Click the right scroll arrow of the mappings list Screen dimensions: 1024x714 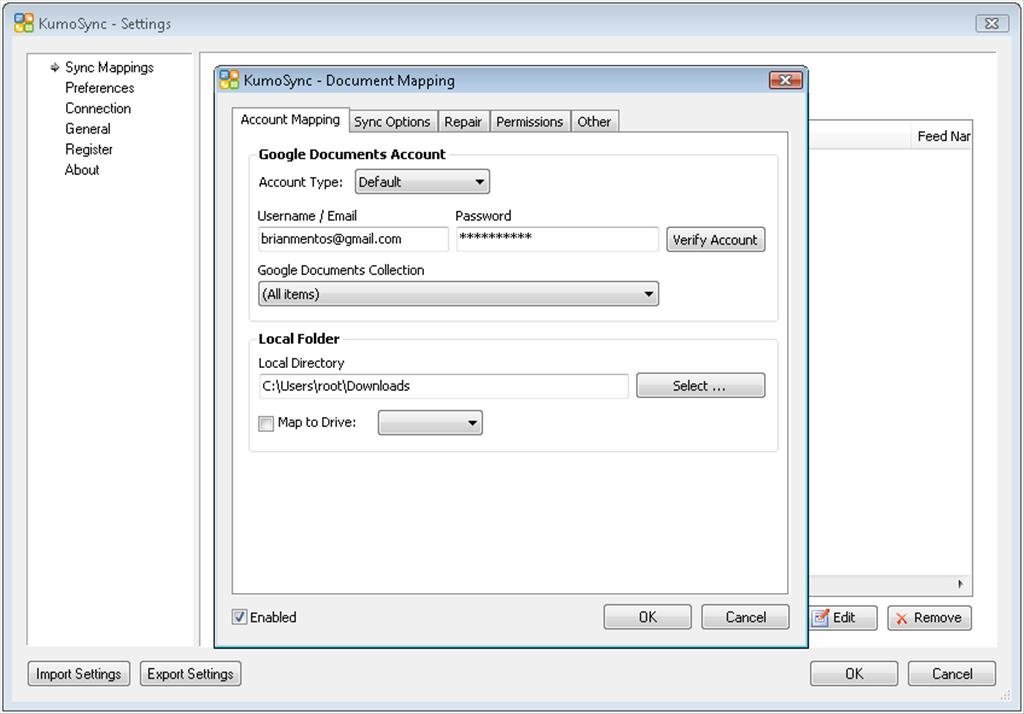pos(960,583)
